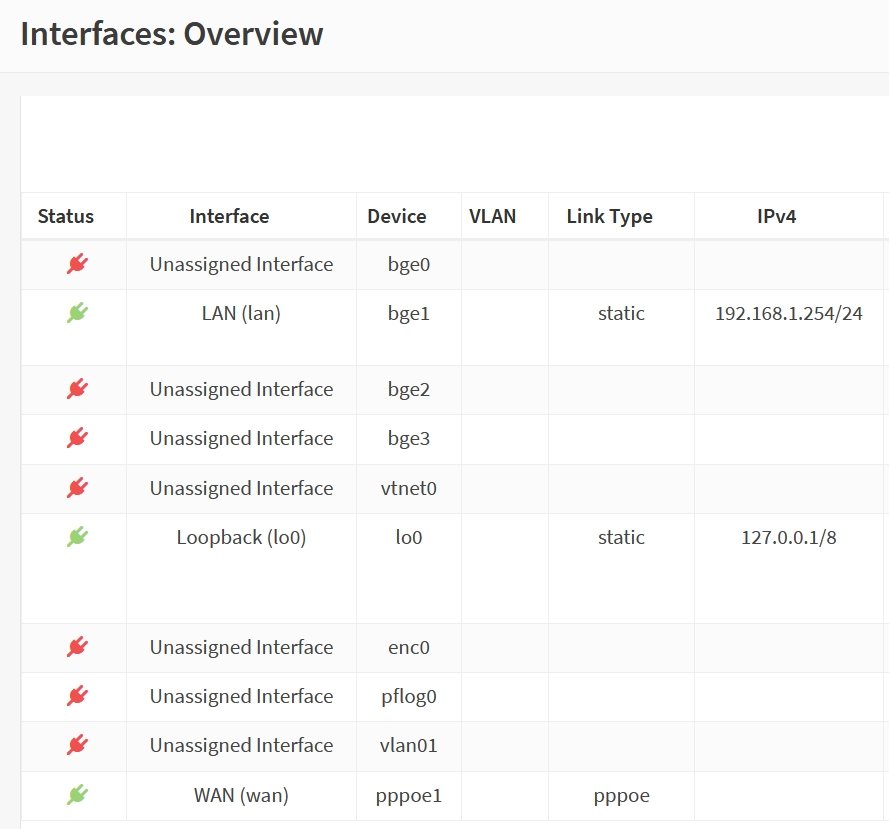Click the red status plug icon for bge2

(x=77, y=389)
